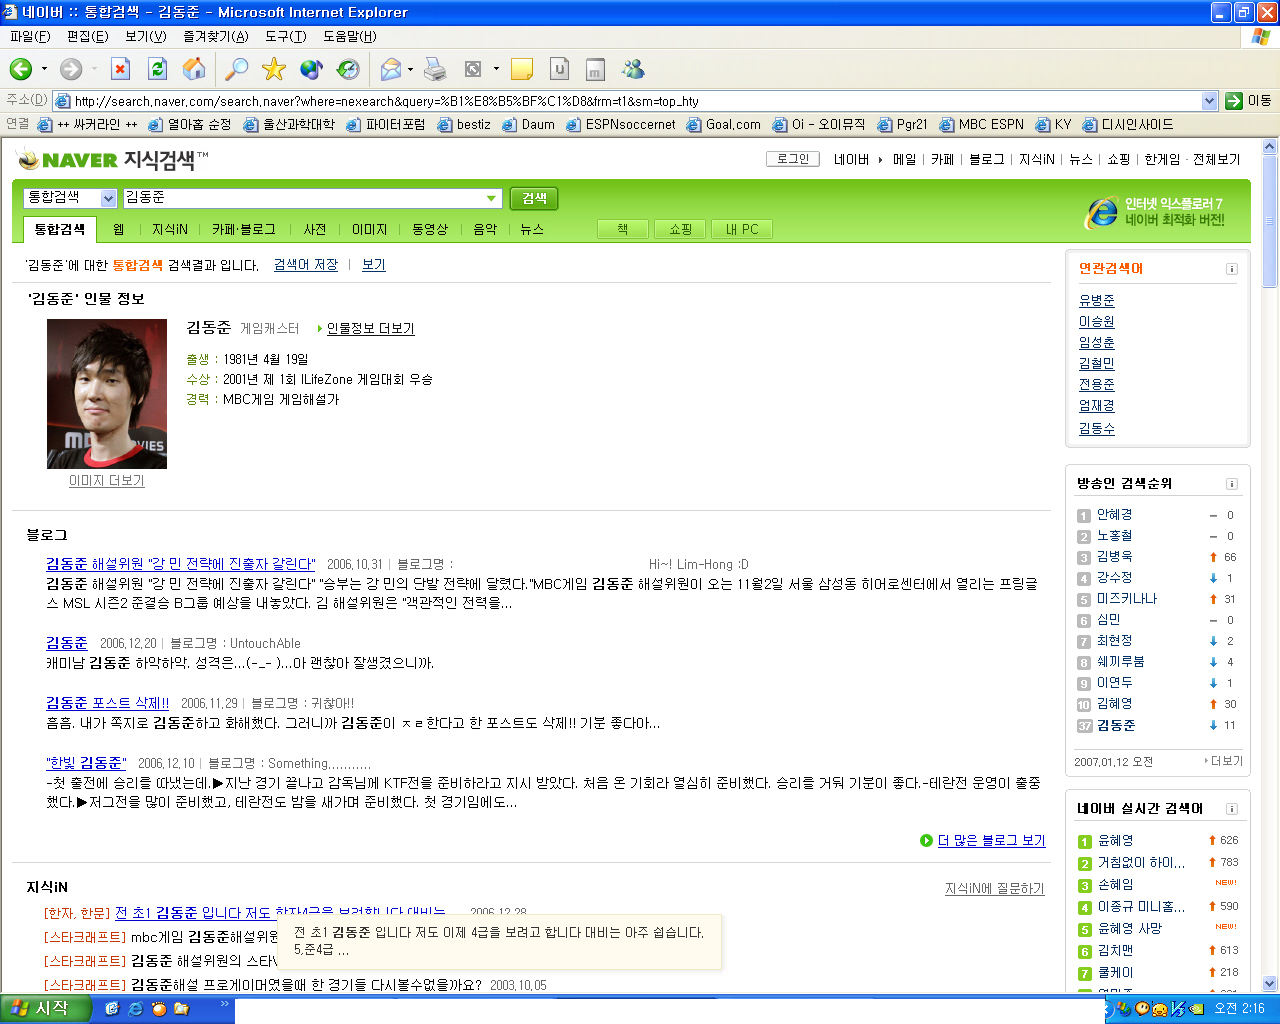Open the 더 많은 블로그 보기 link

tap(991, 840)
